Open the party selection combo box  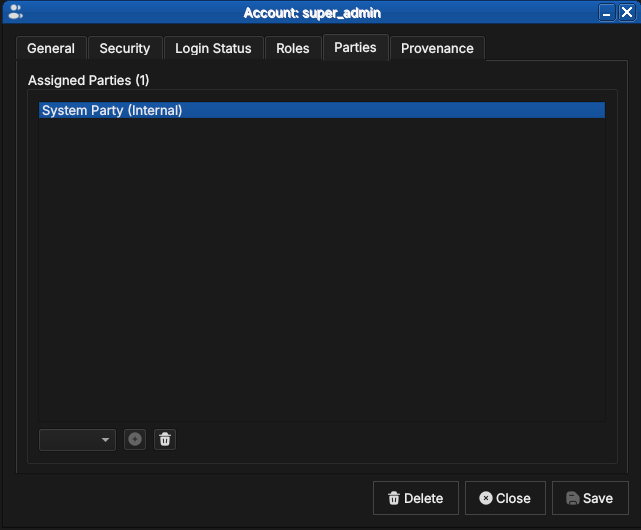click(77, 440)
